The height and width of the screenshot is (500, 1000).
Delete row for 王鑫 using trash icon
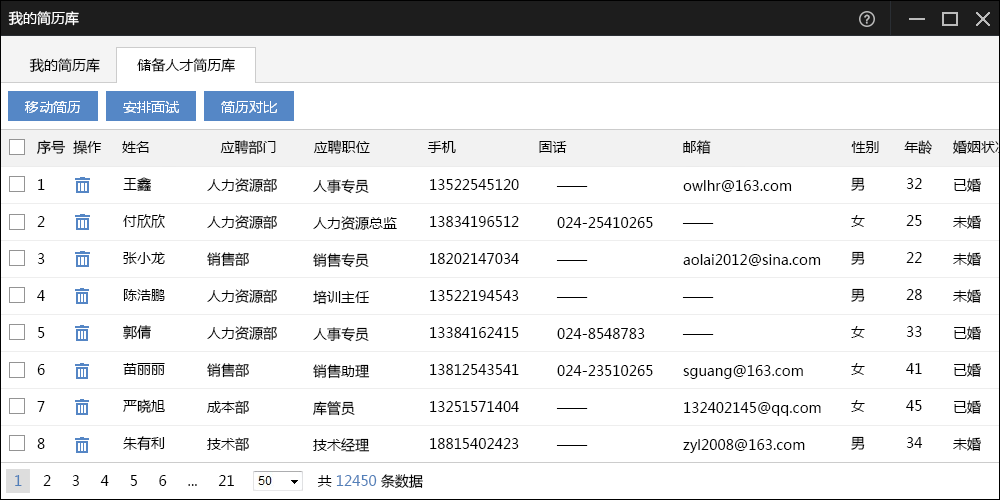(x=82, y=185)
